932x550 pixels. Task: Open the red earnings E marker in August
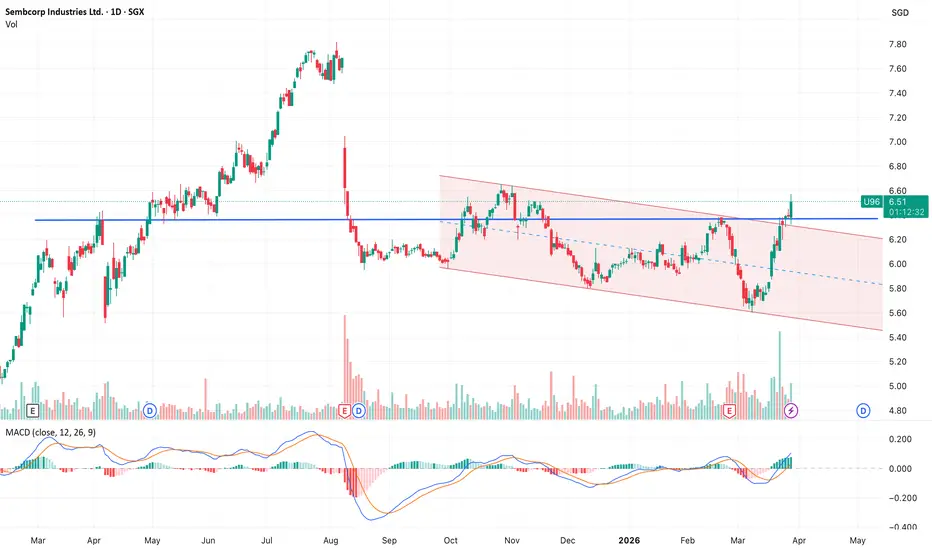pos(344,410)
